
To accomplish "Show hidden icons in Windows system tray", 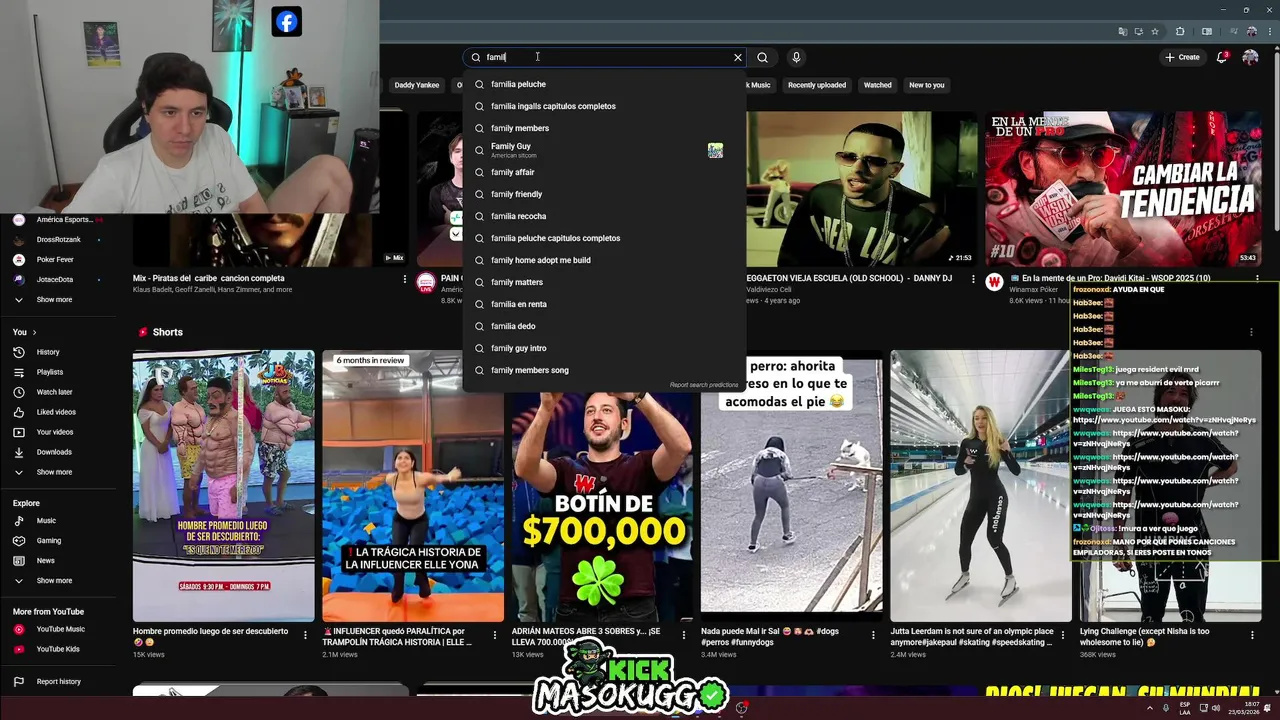I will point(1149,708).
